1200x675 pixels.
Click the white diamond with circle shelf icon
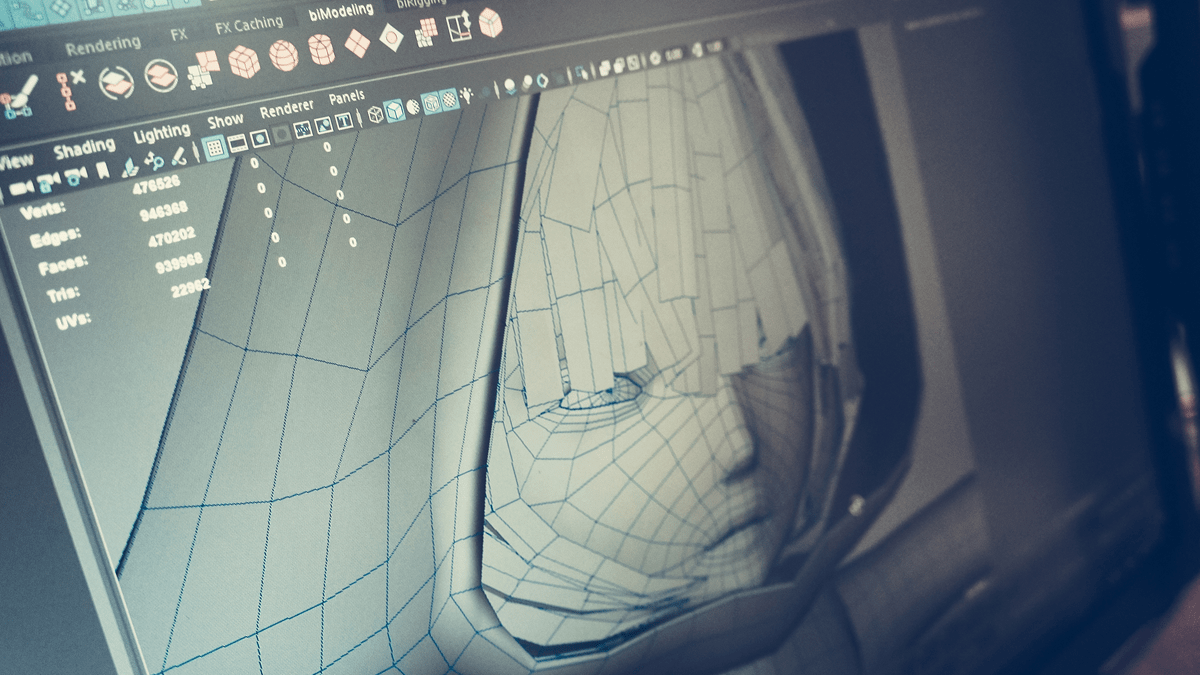pos(391,36)
